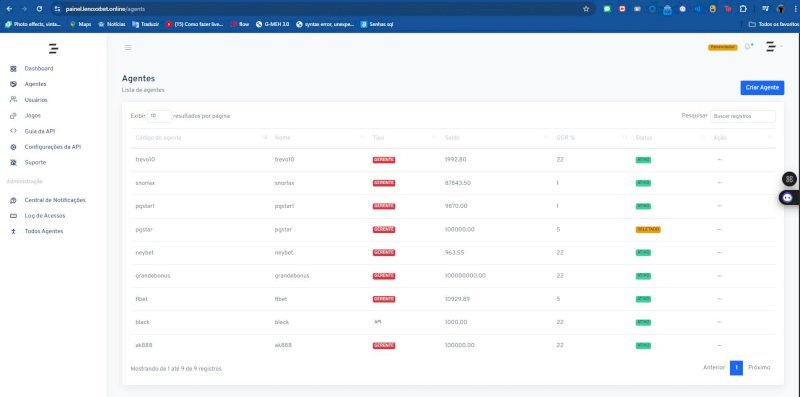Reload the page in browser
The height and width of the screenshot is (397, 800).
[39, 9]
